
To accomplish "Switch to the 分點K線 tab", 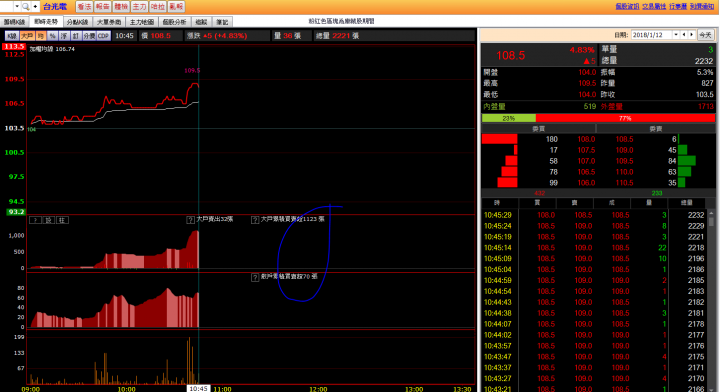I will 77,22.
